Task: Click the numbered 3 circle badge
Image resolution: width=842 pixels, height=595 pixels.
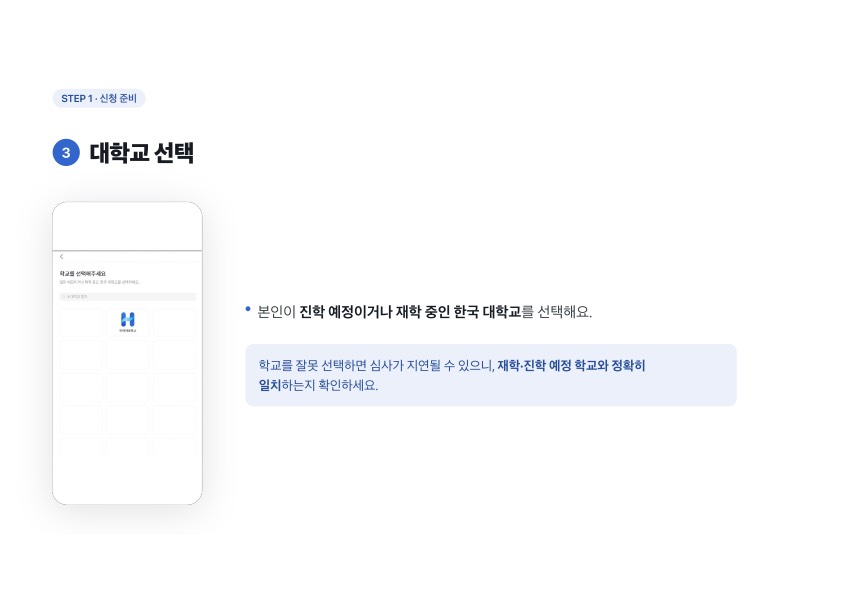Action: (x=66, y=153)
